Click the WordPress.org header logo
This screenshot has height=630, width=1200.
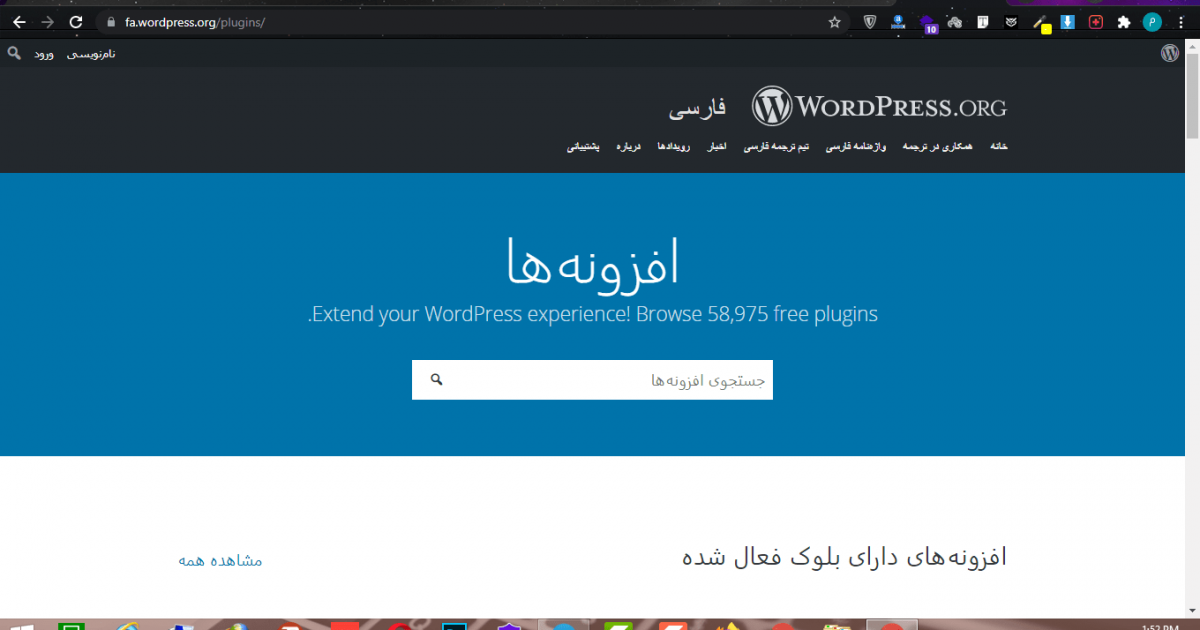coord(880,107)
